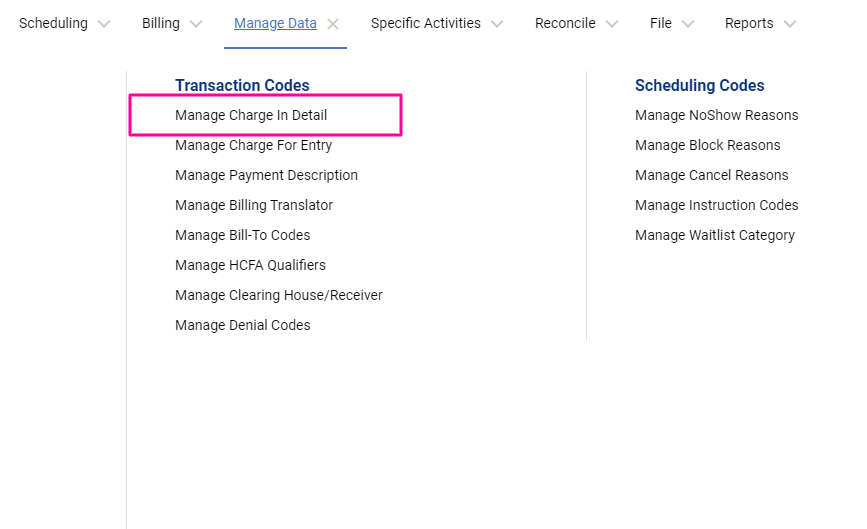Expand the Reconcile menu chevron

pyautogui.click(x=612, y=24)
